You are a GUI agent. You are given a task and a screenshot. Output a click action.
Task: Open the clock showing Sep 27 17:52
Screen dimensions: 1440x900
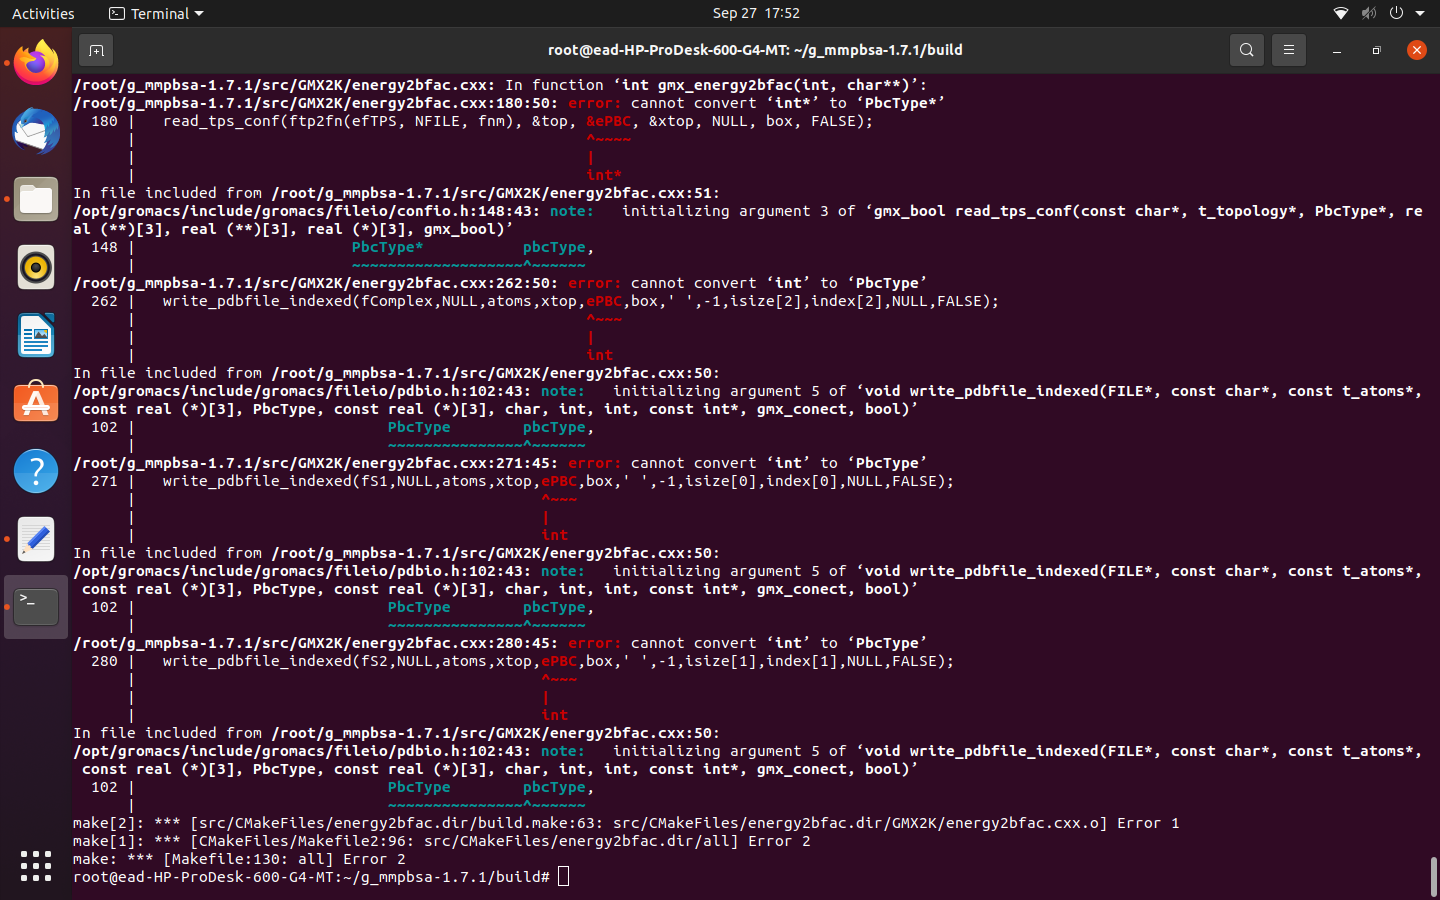click(756, 13)
